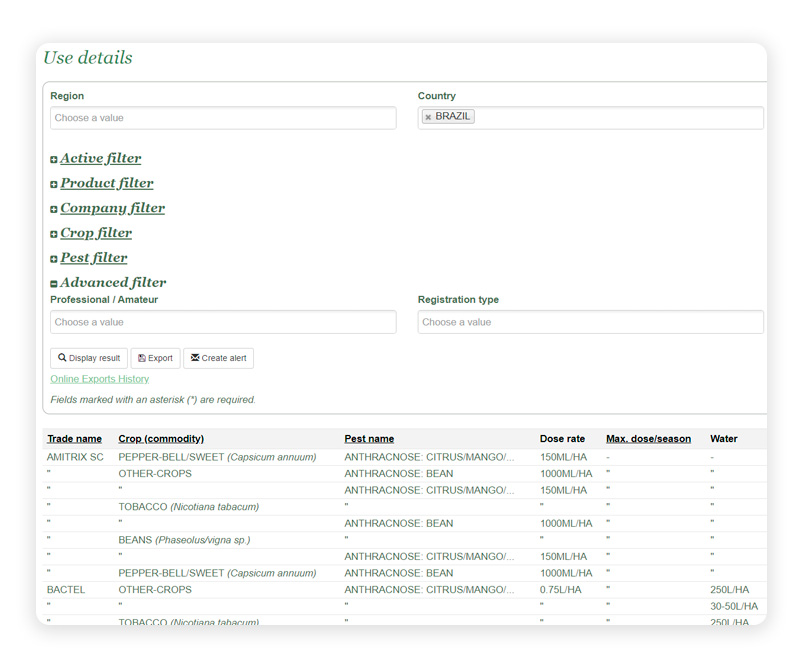Open the Online Exports History link
800x667 pixels.
tap(99, 379)
